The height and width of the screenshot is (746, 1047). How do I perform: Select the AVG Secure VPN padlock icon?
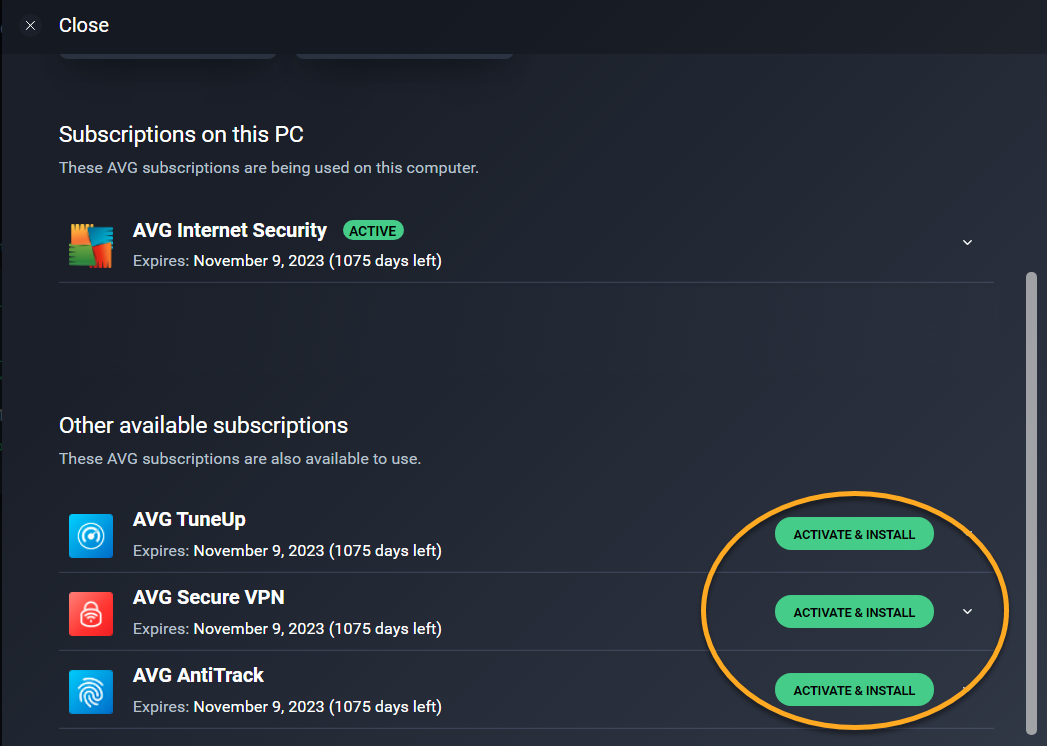(91, 614)
